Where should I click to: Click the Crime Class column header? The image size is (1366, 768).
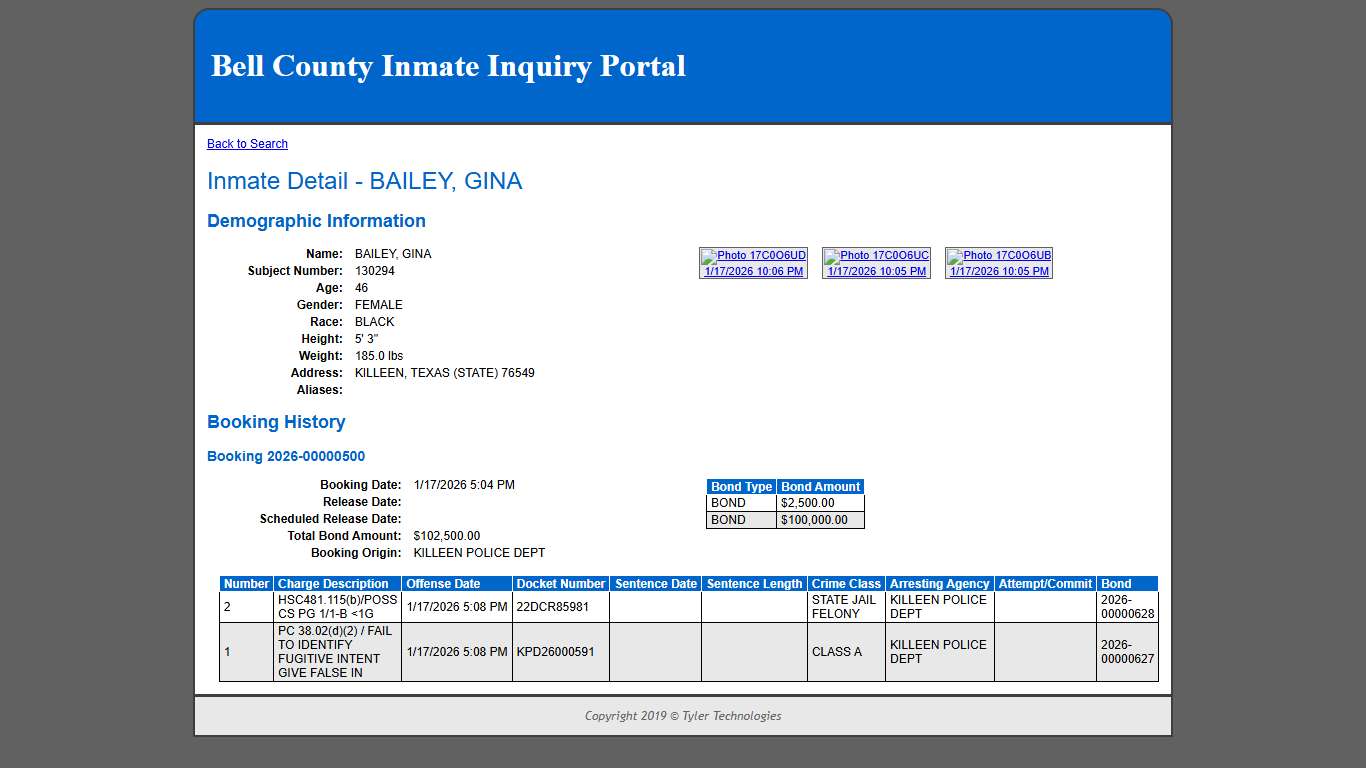[845, 583]
